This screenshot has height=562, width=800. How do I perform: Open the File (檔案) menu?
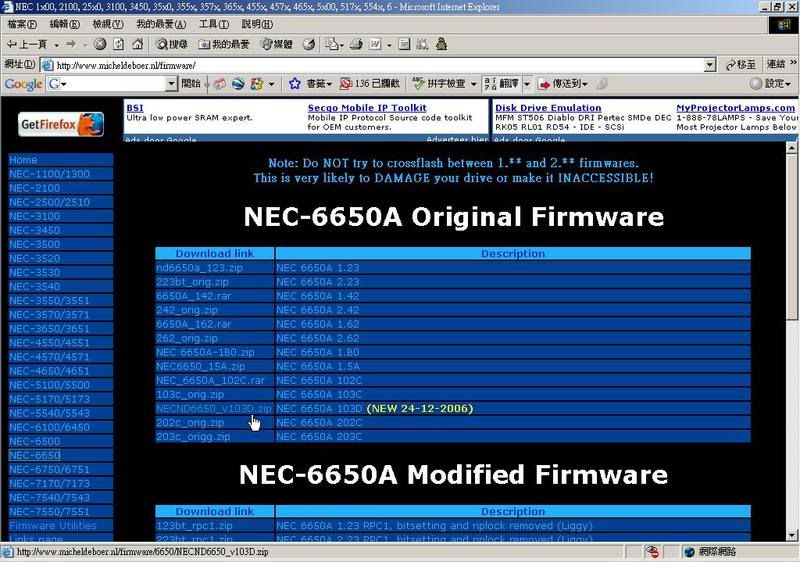pos(22,24)
